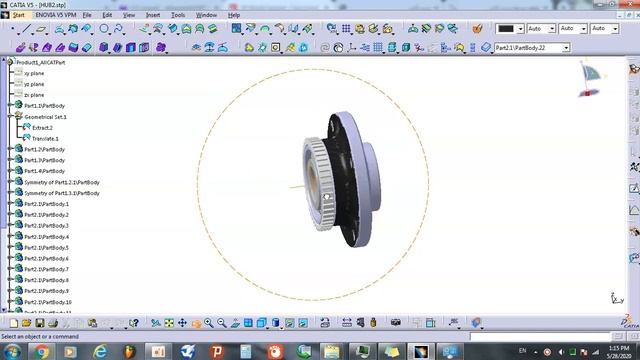Open the Tools menu
The image size is (640, 360).
tap(178, 15)
